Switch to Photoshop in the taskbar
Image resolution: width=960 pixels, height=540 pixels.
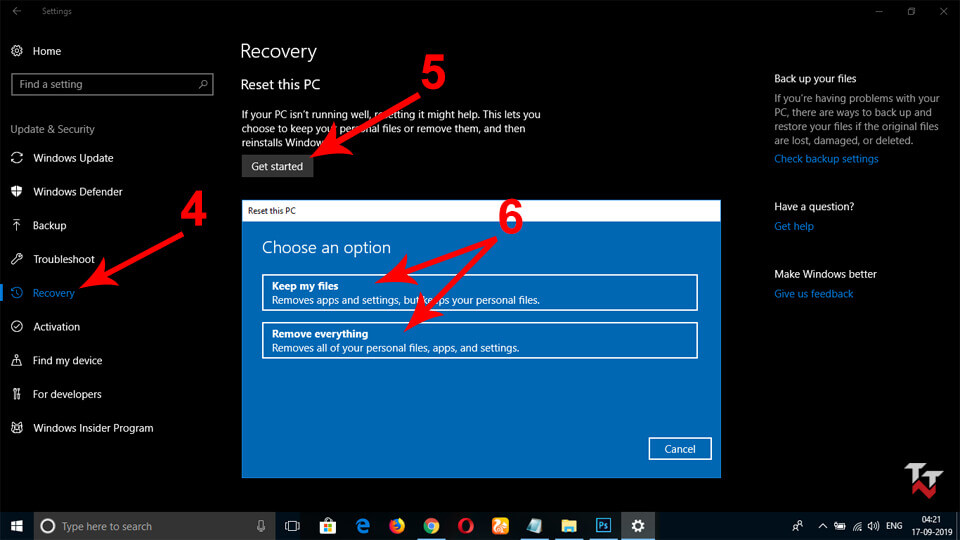pos(603,526)
